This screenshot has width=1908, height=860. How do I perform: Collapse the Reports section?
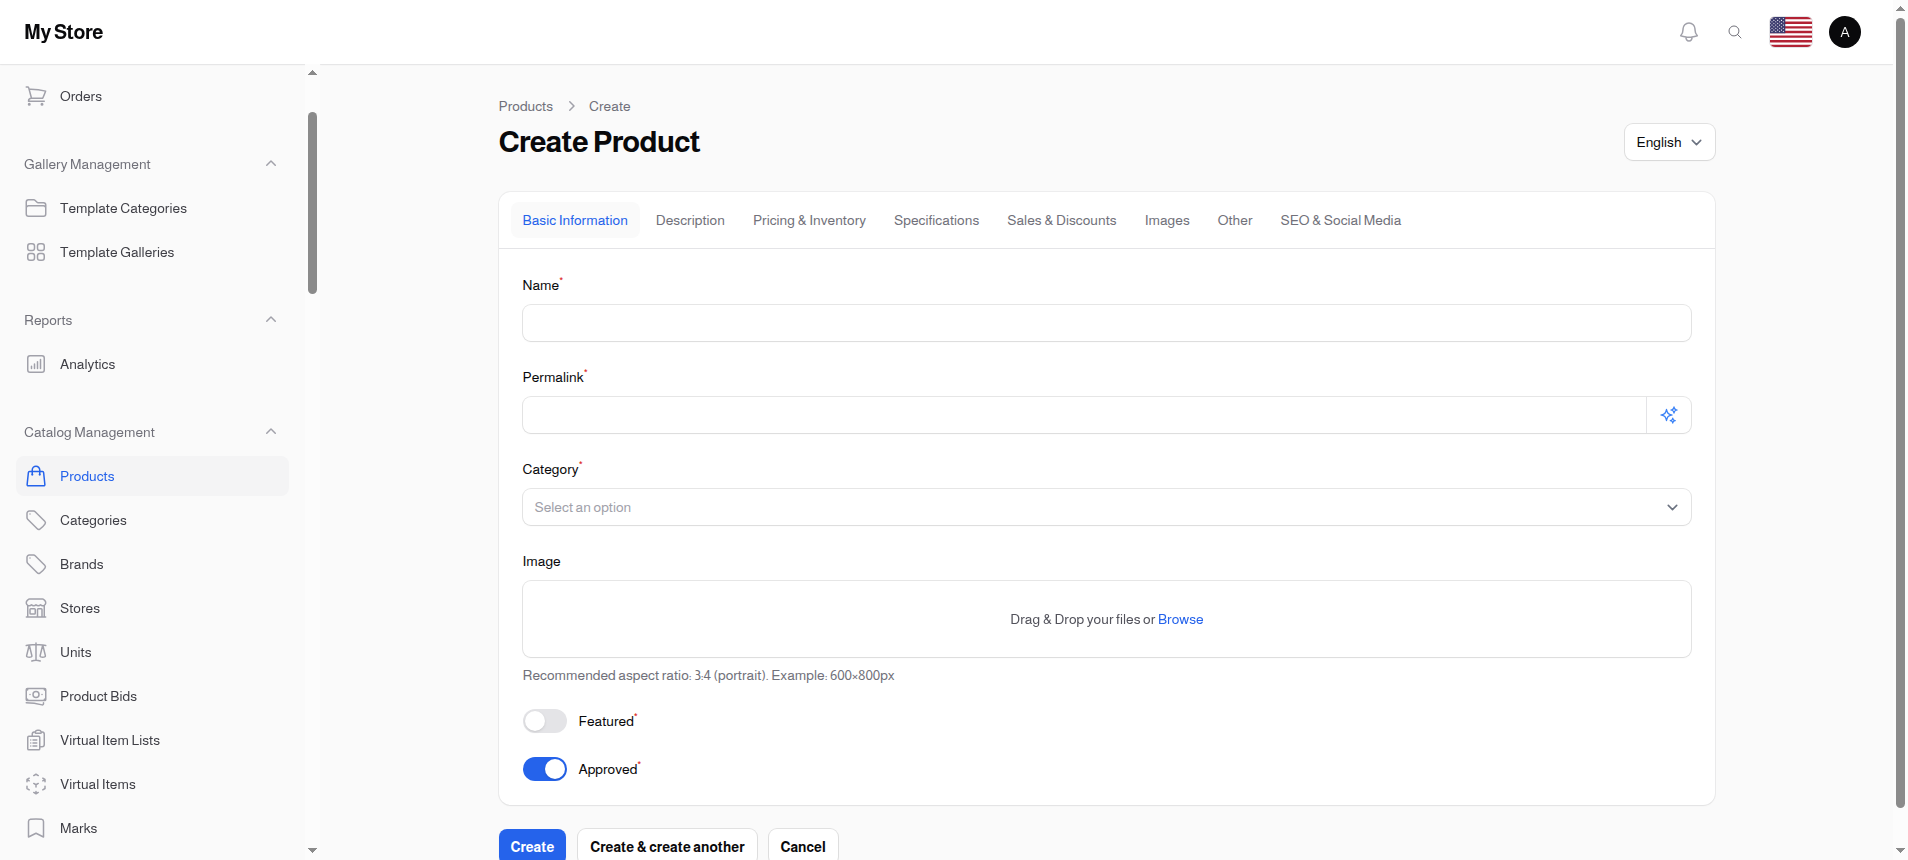coord(271,320)
